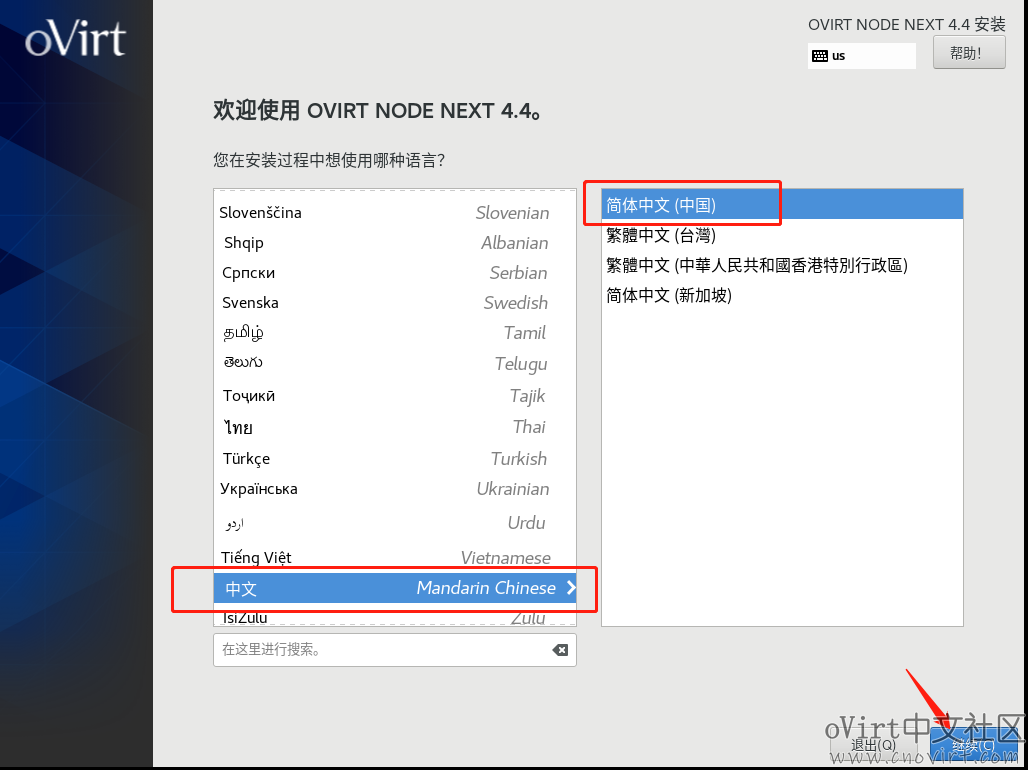The height and width of the screenshot is (770, 1028).
Task: Select Svenska Swedish language
Action: coord(395,303)
